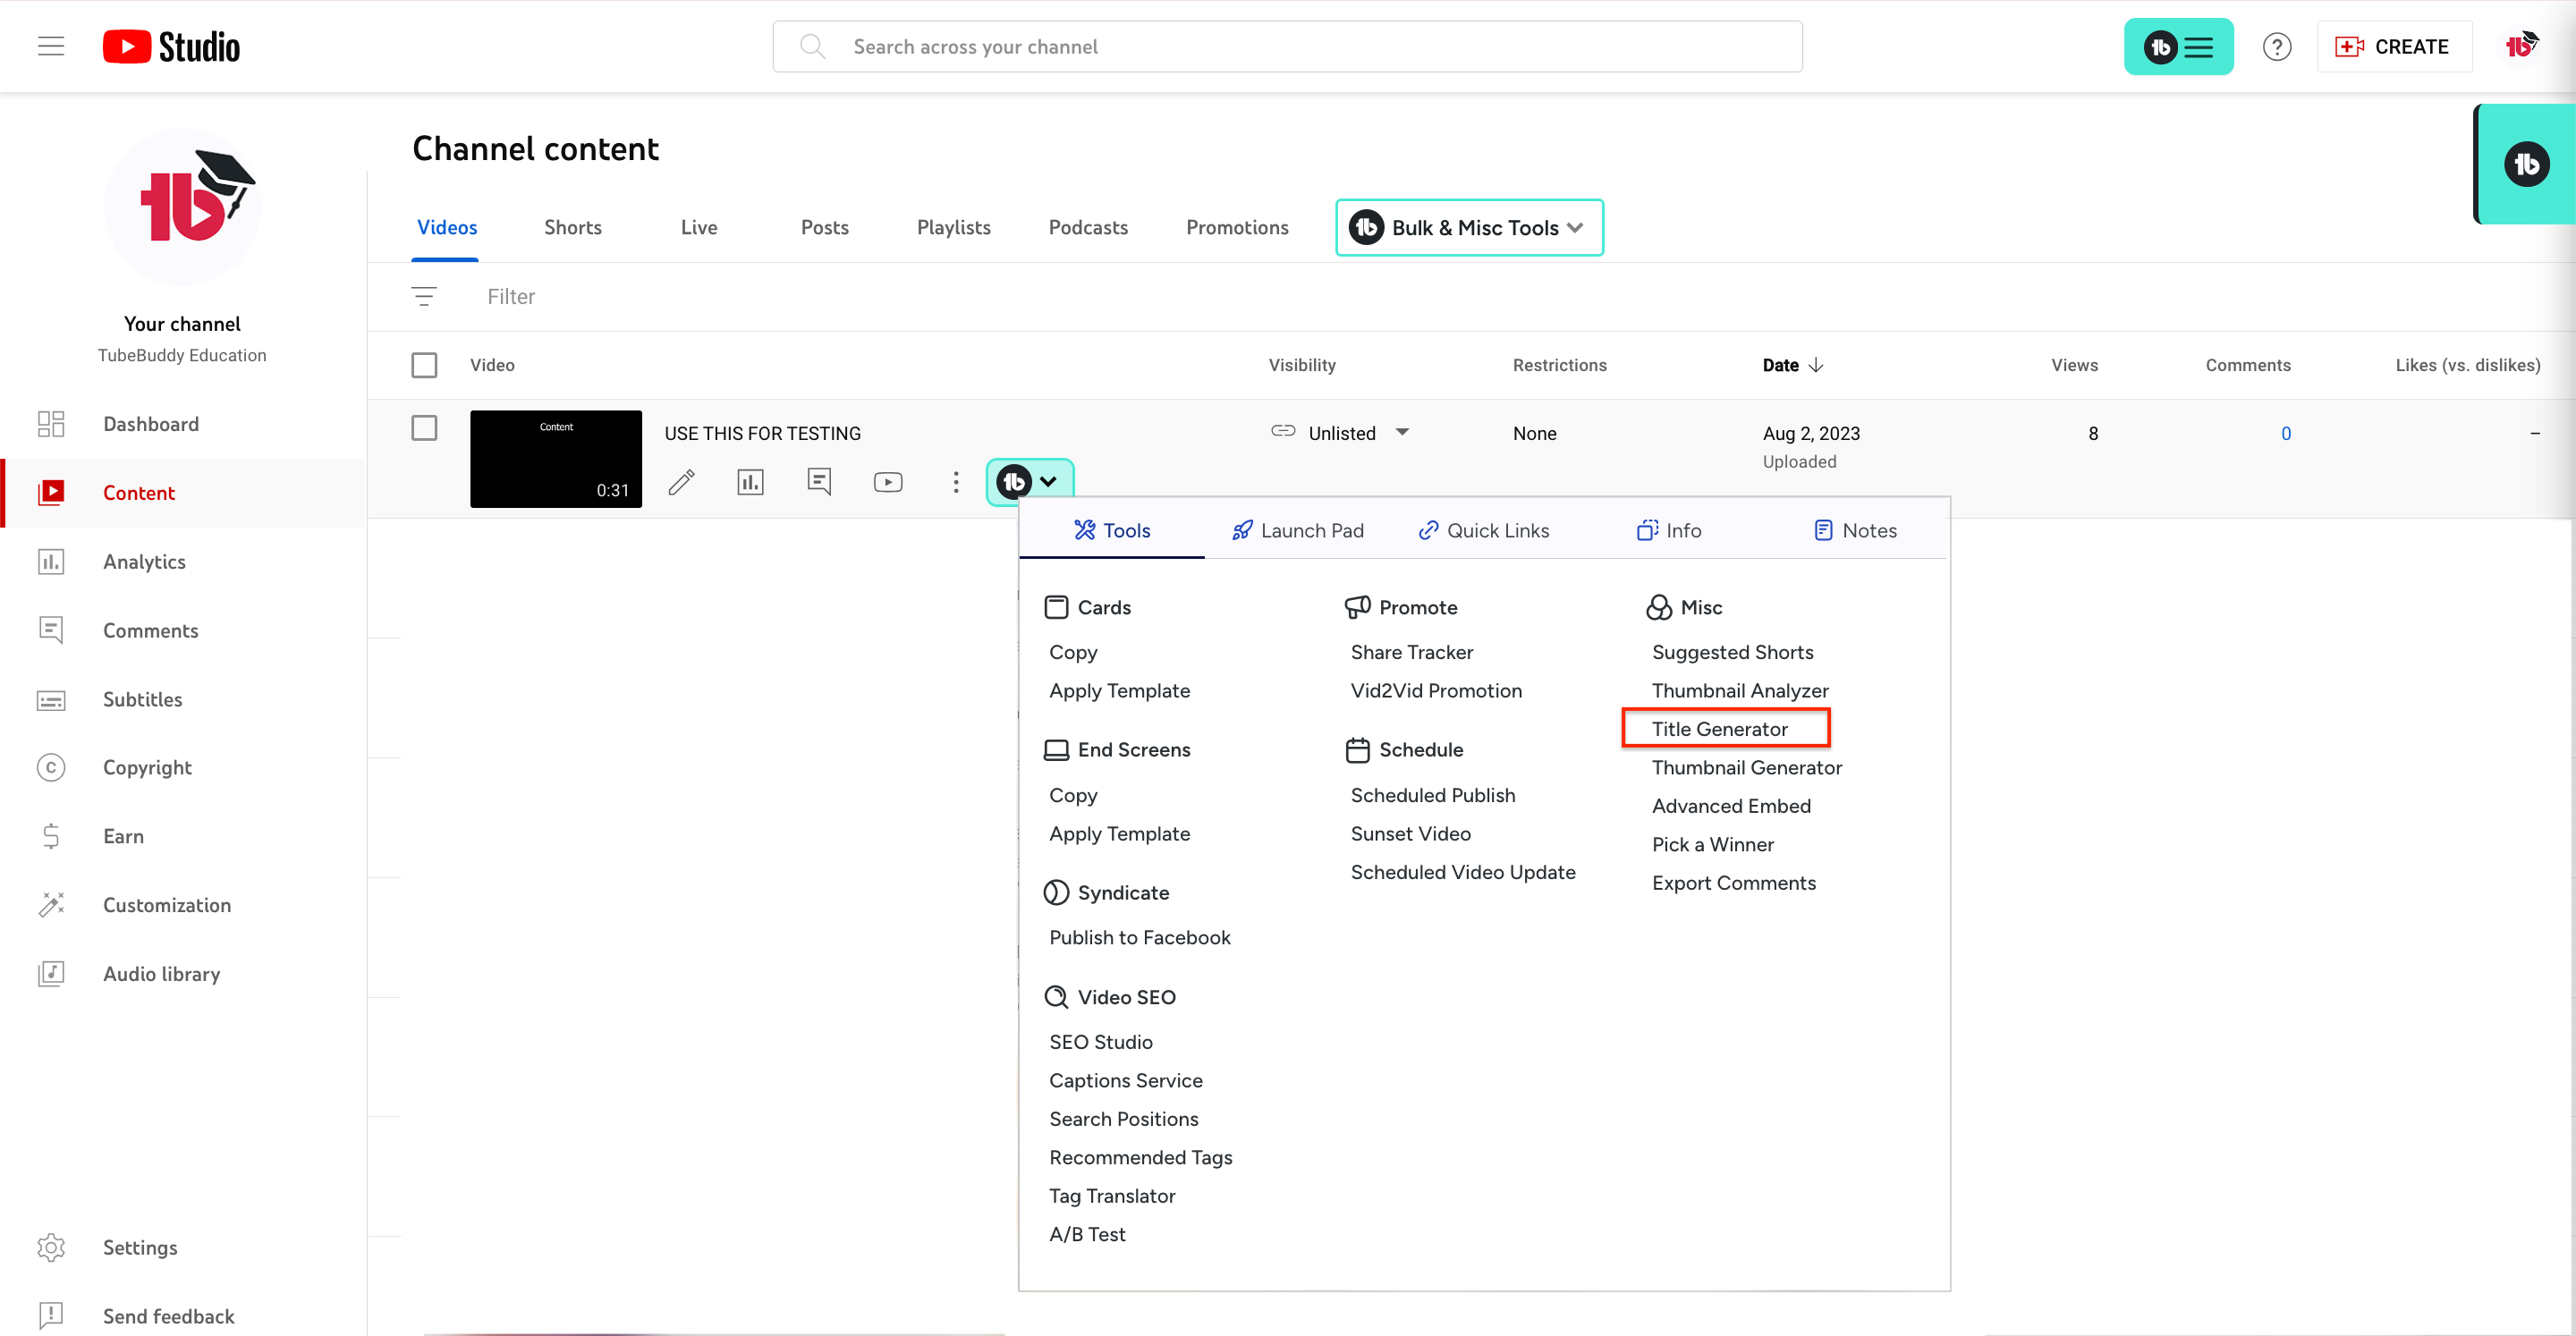2576x1336 pixels.
Task: Click the video edit pencil icon
Action: [682, 483]
